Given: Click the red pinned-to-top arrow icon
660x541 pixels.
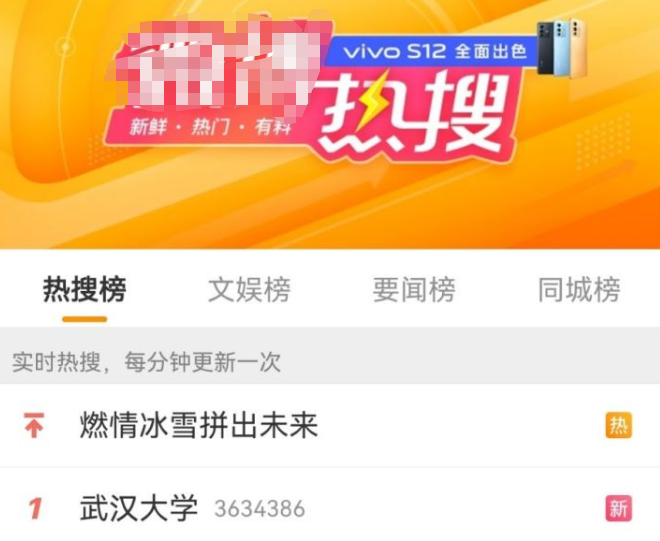Looking at the screenshot, I should click(x=34, y=425).
